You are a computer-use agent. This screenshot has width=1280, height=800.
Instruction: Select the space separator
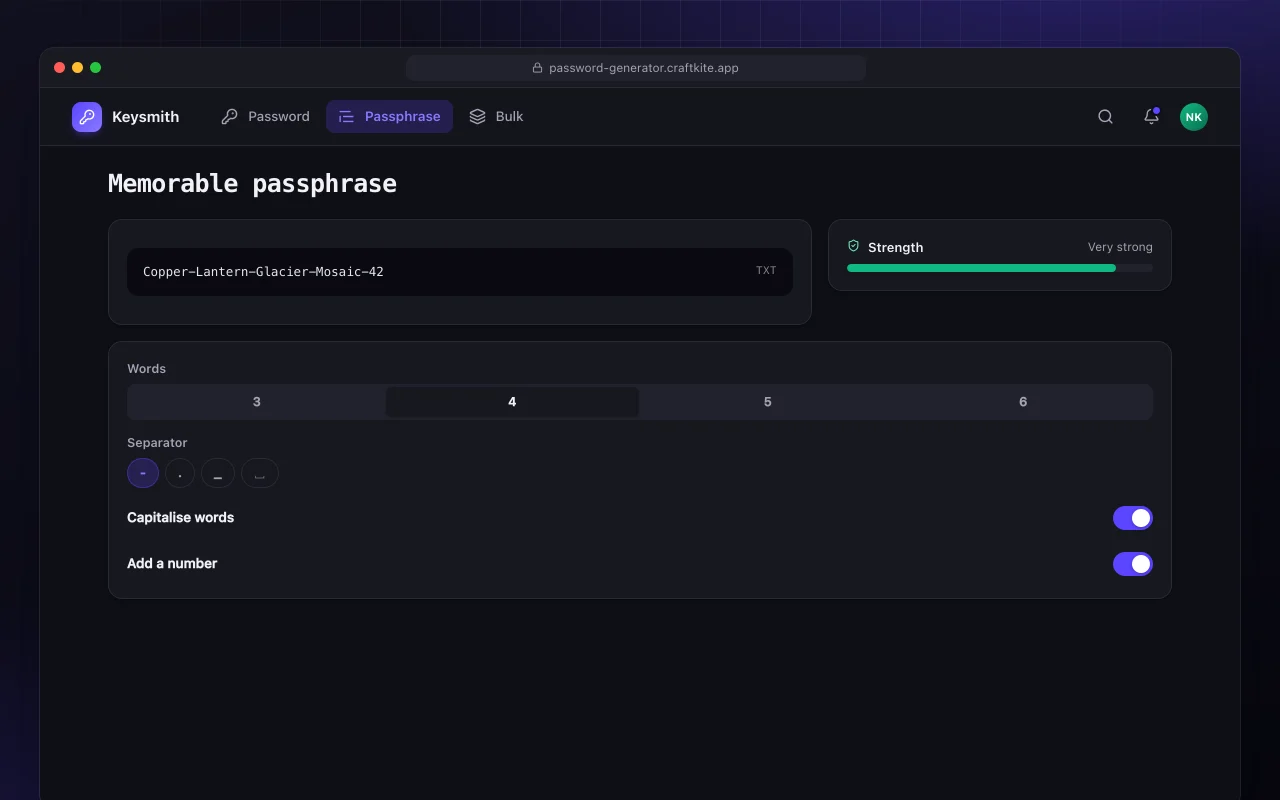pos(260,473)
